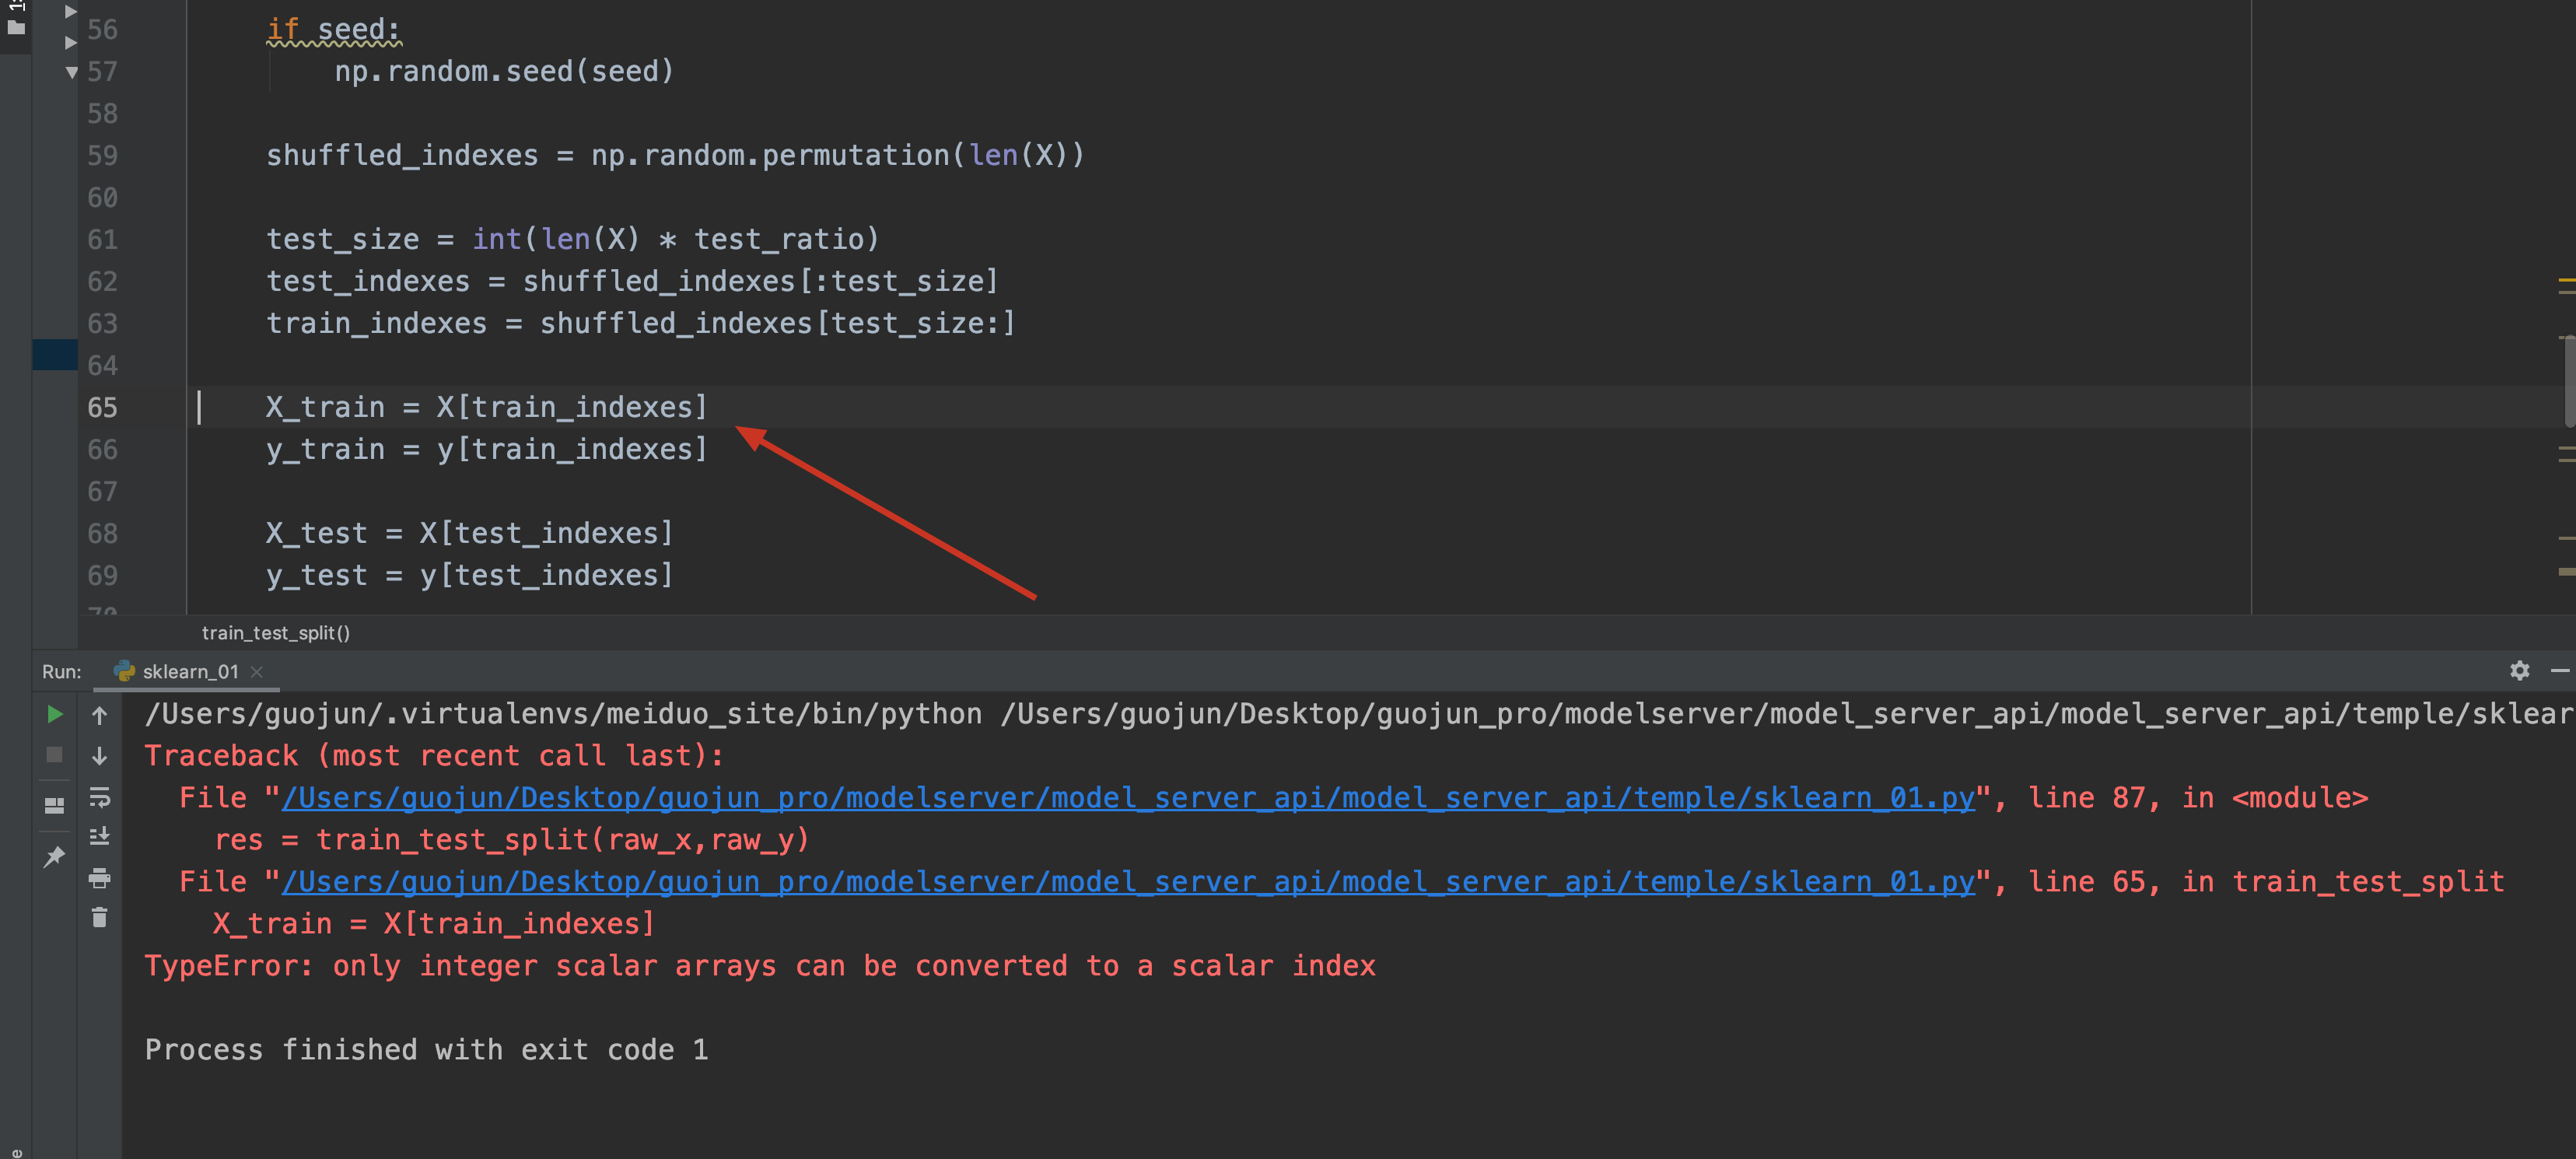
Task: Expand the topmost gutter fold triangle
Action: tap(71, 11)
